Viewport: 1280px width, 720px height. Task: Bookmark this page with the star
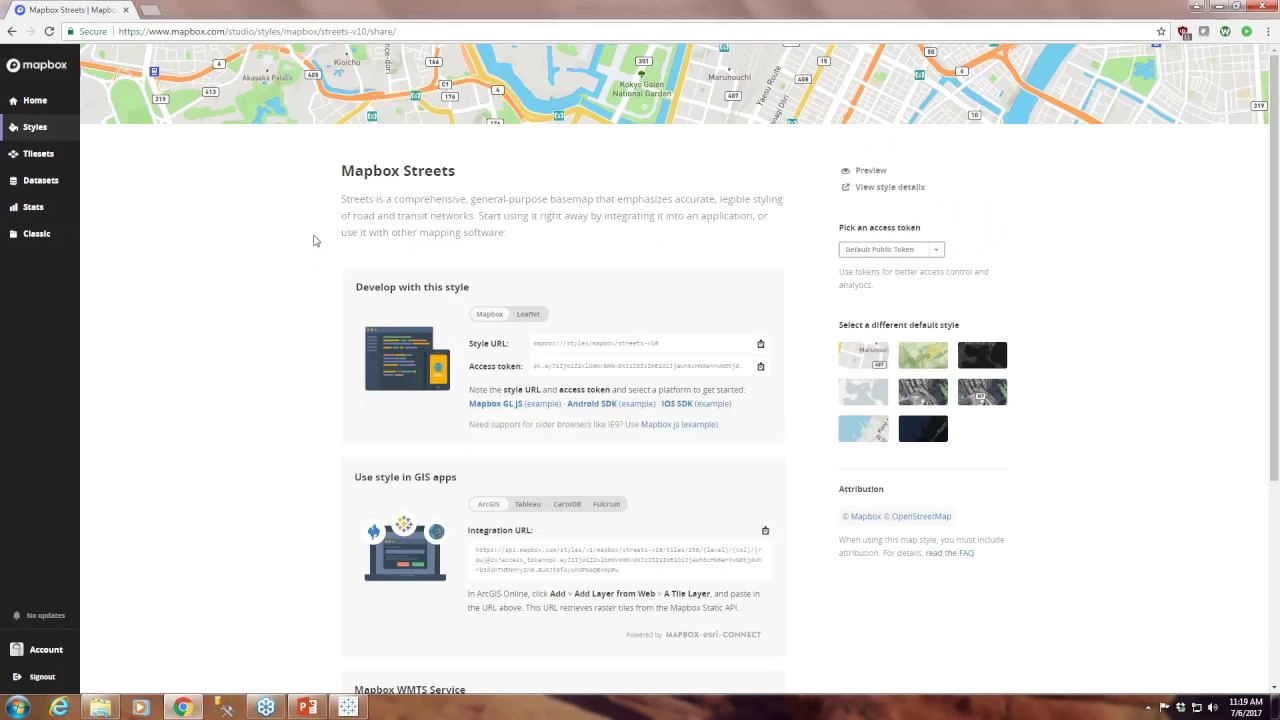[1161, 31]
